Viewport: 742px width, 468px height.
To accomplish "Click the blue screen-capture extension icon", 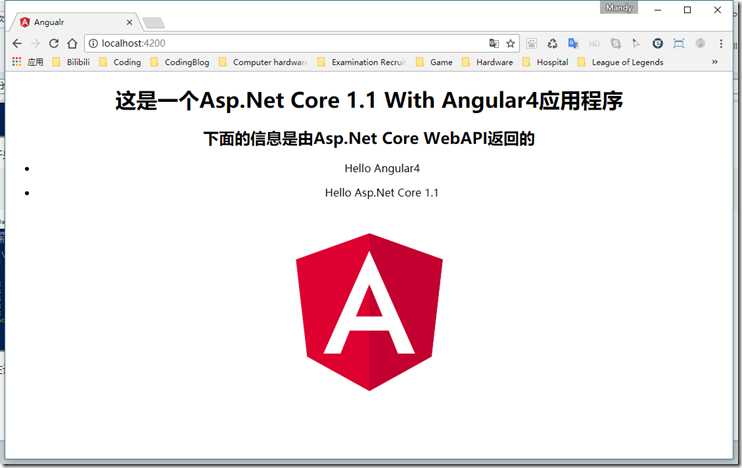I will [x=679, y=44].
